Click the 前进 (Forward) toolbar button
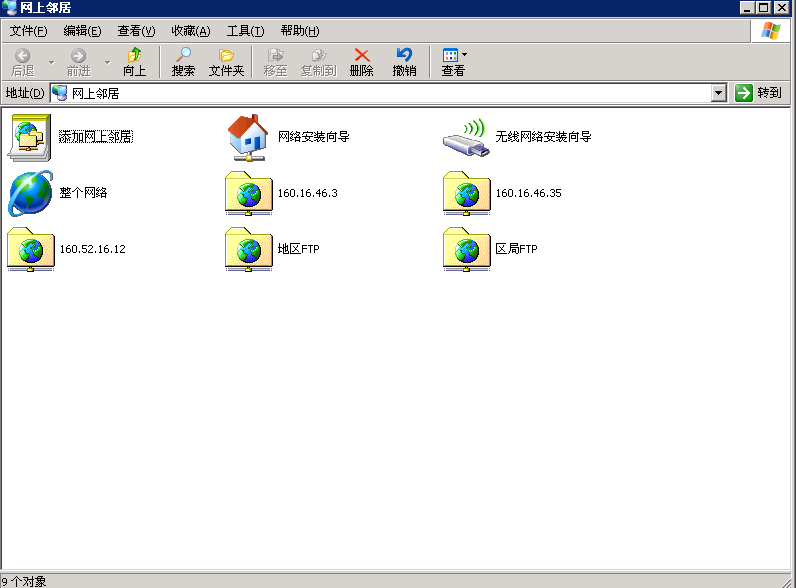Image resolution: width=796 pixels, height=588 pixels. coord(79,62)
